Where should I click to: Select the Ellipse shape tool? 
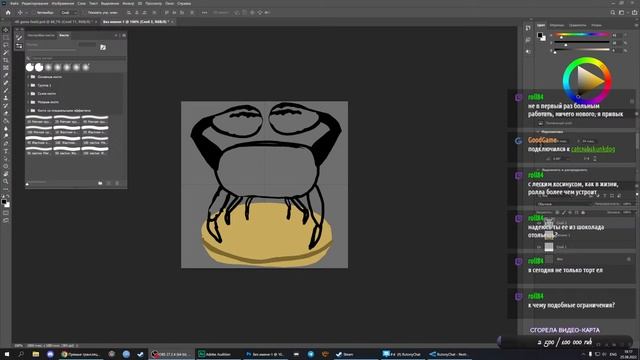coord(6,166)
